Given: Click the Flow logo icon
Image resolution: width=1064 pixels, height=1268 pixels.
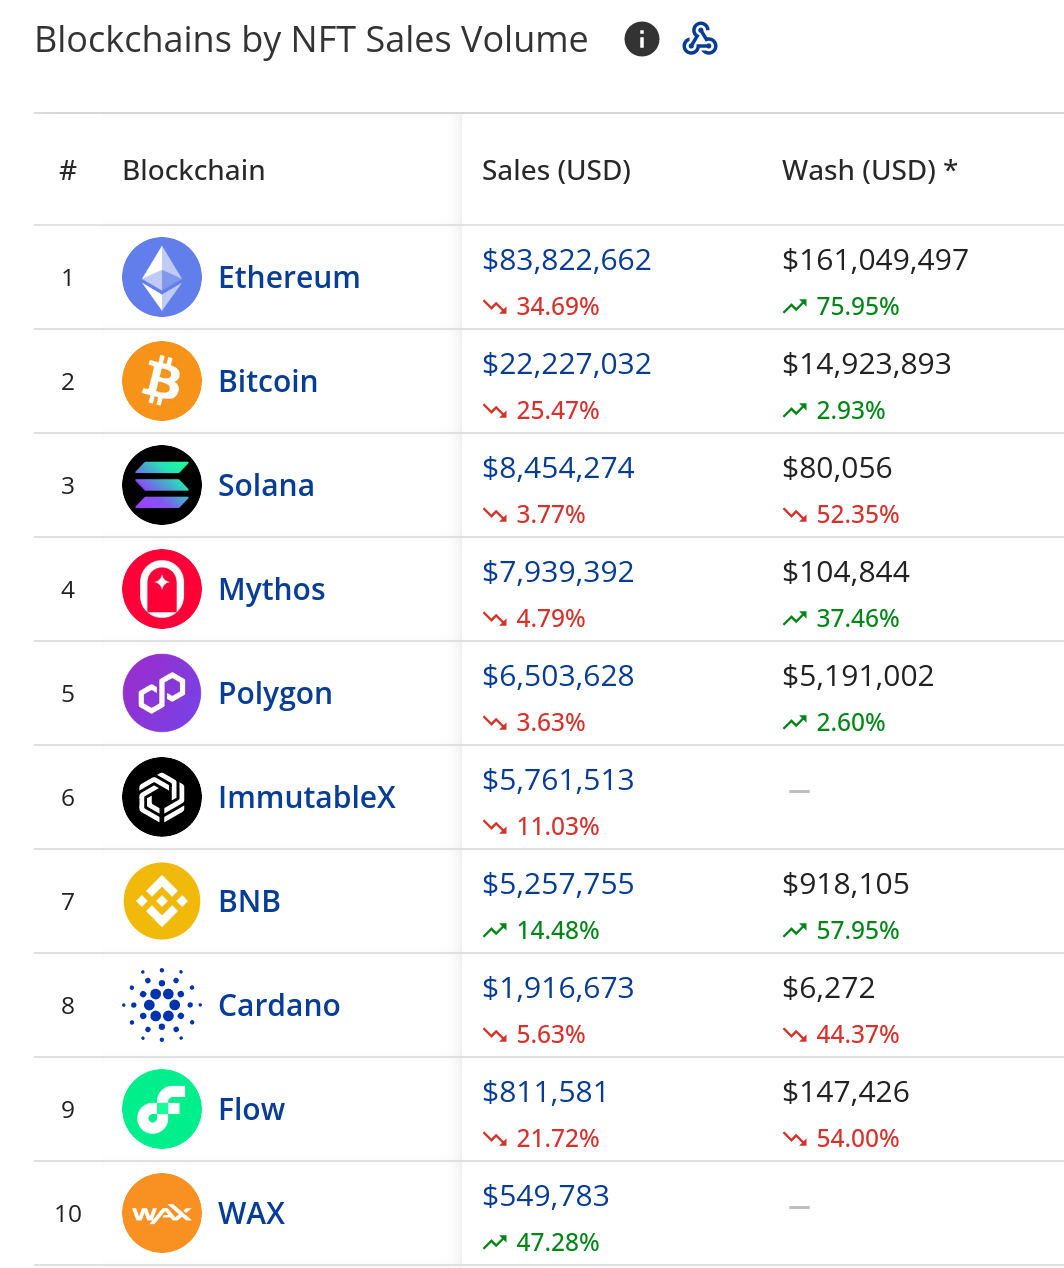Looking at the screenshot, I should [x=162, y=1109].
